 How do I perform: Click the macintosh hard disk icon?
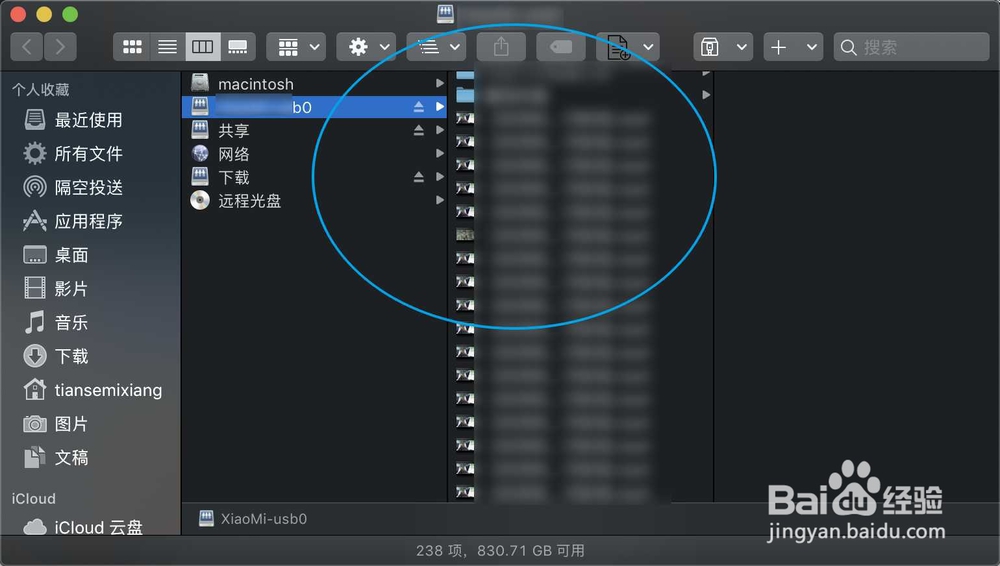[200, 83]
